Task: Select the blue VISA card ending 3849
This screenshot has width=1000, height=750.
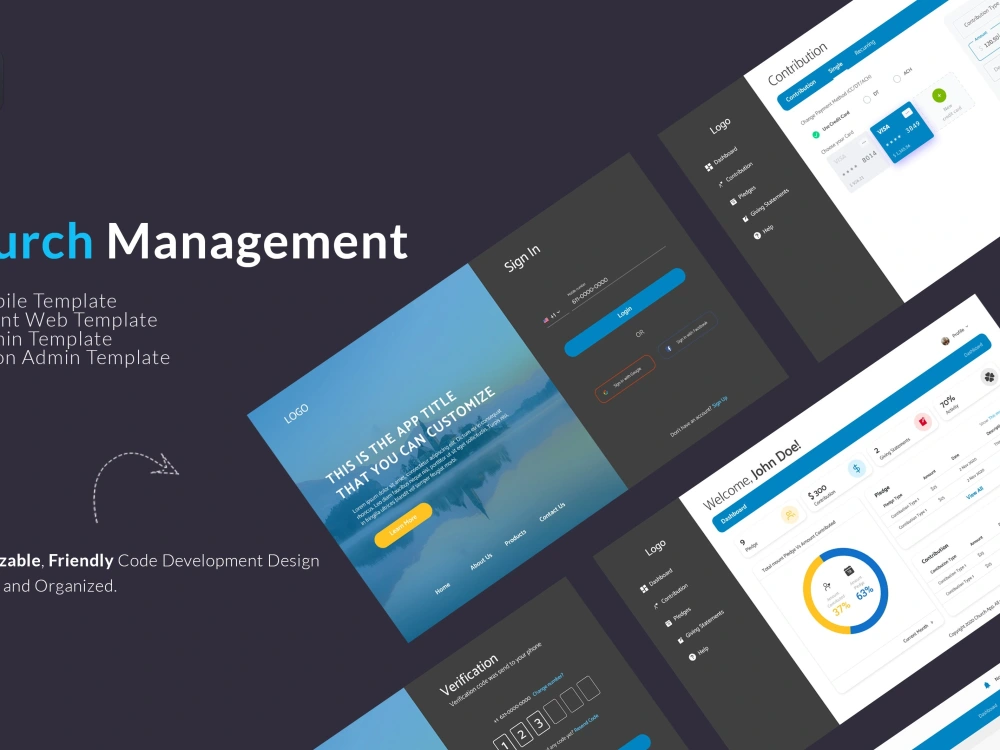Action: tap(901, 132)
